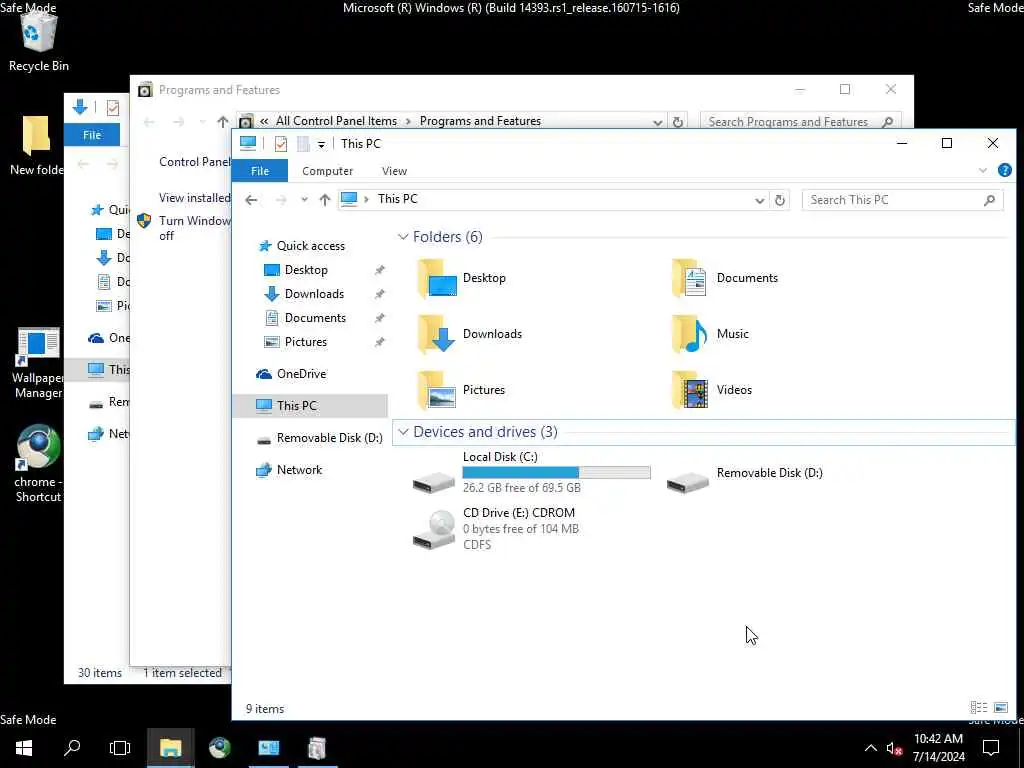This screenshot has height=768, width=1024.
Task: Collapse the Folders (6) group
Action: coord(403,237)
